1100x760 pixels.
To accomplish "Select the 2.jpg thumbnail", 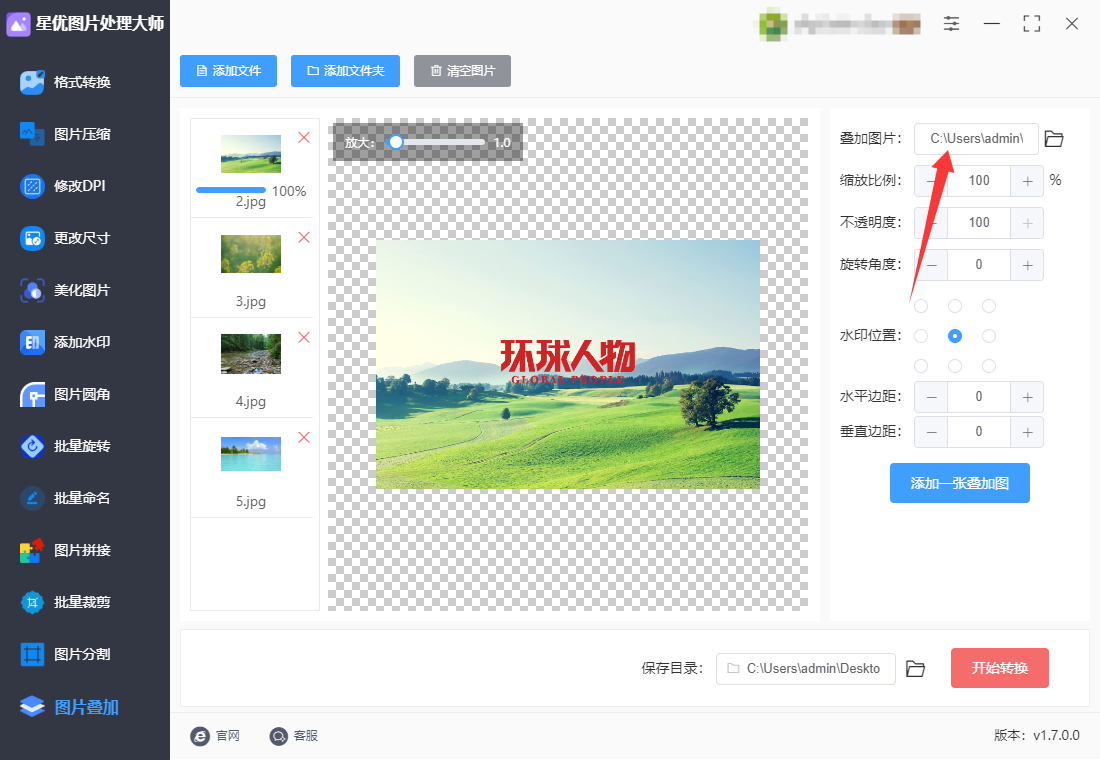I will click(x=250, y=154).
